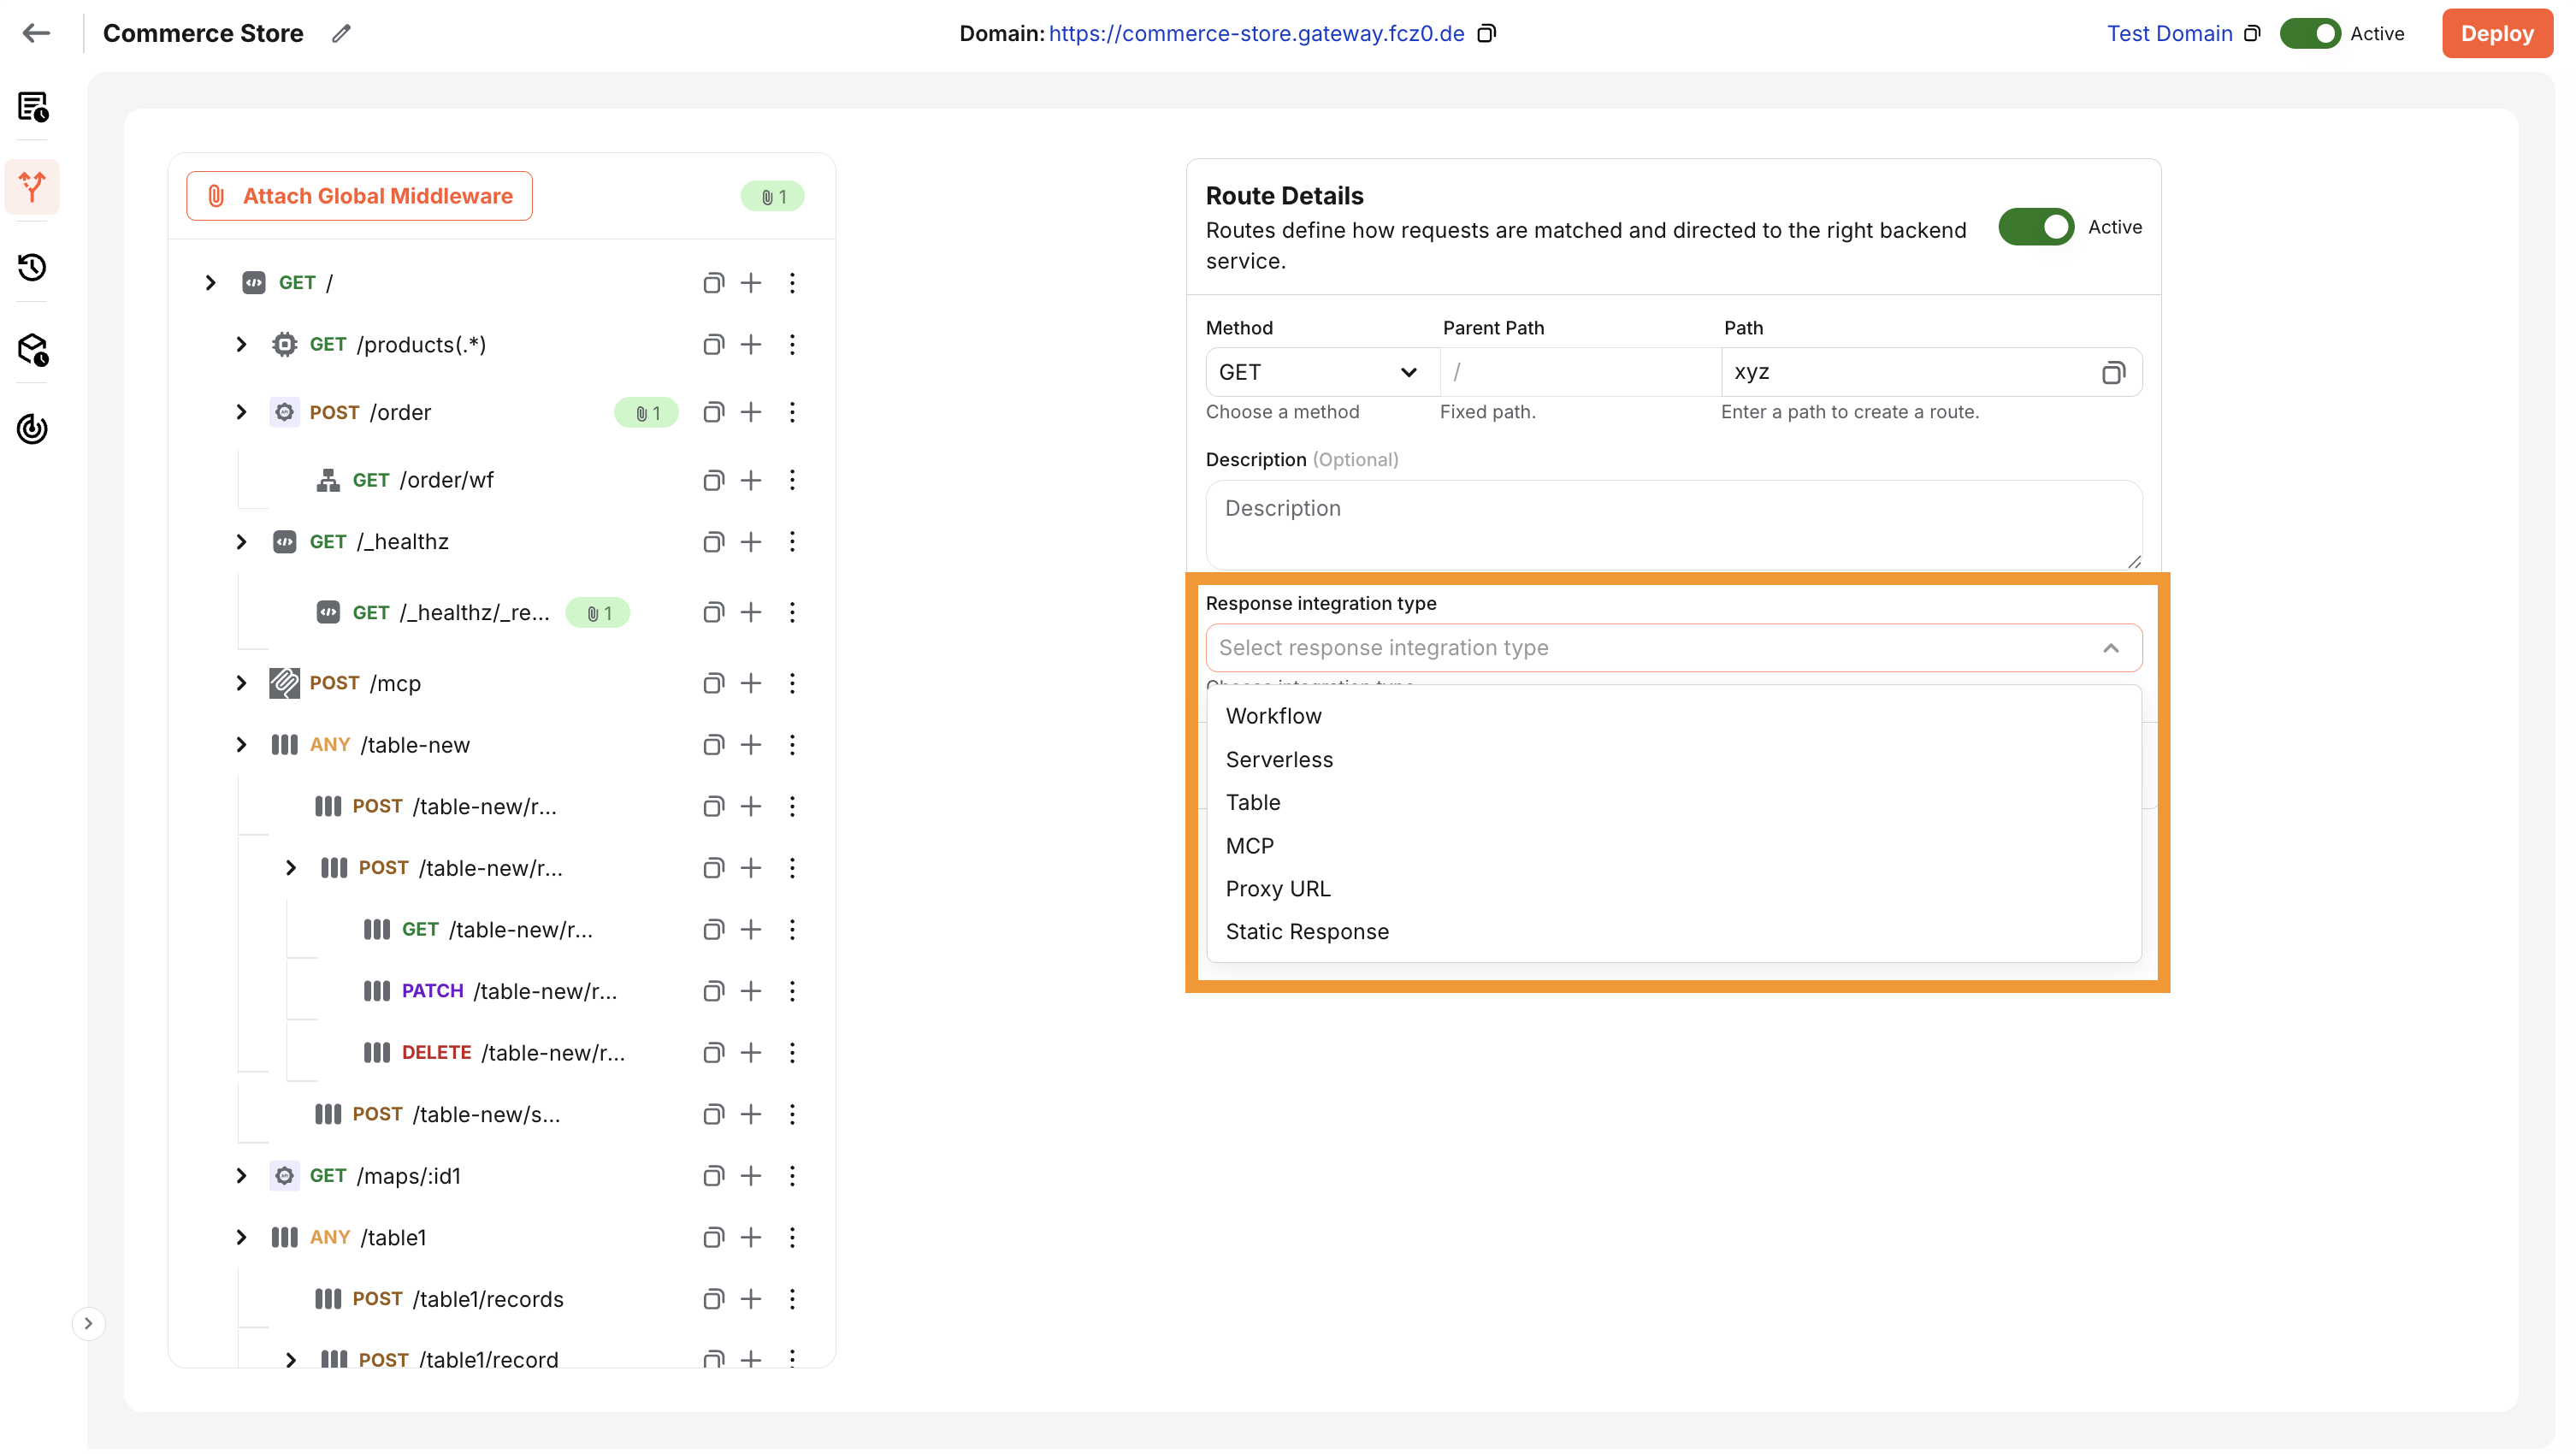
Task: Expand the GET / root route
Action: tap(210, 283)
